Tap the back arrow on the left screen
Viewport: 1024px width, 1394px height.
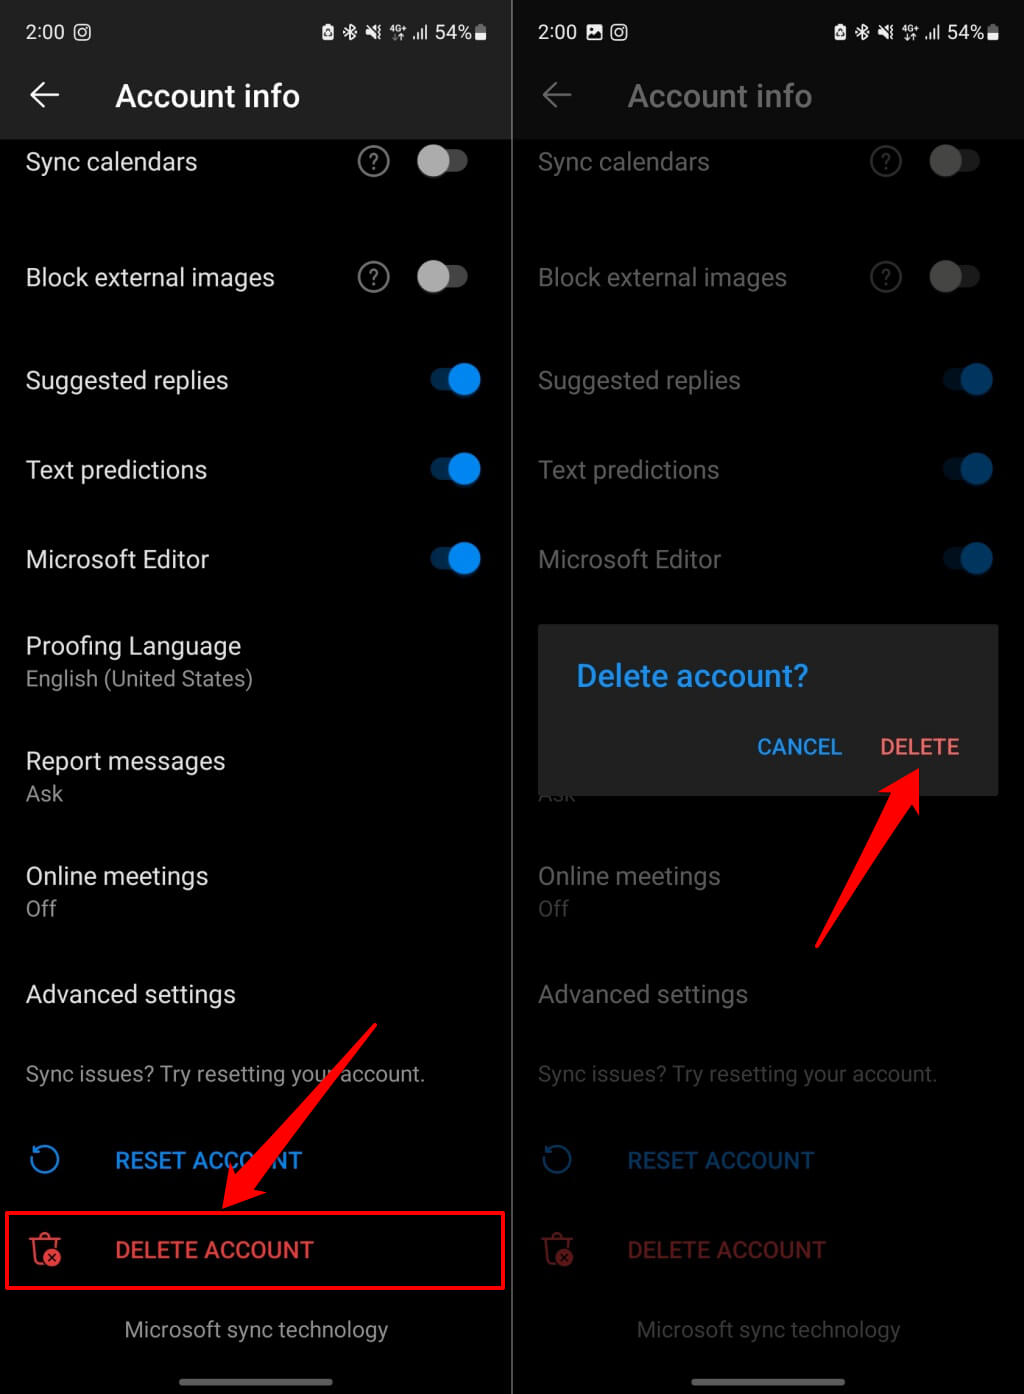(45, 96)
